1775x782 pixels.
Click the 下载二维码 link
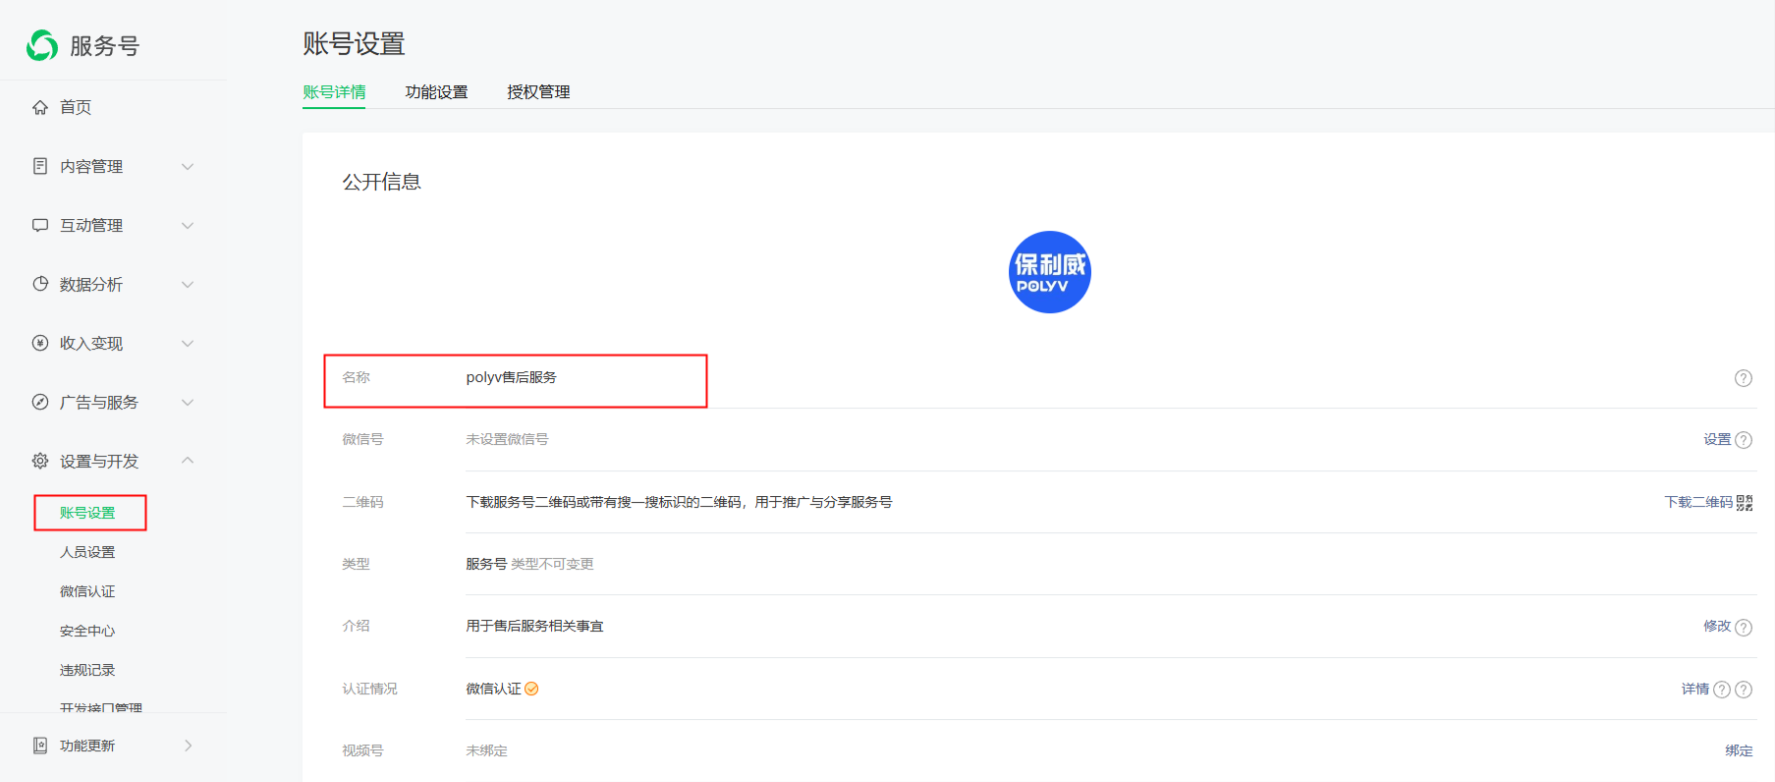[1698, 502]
